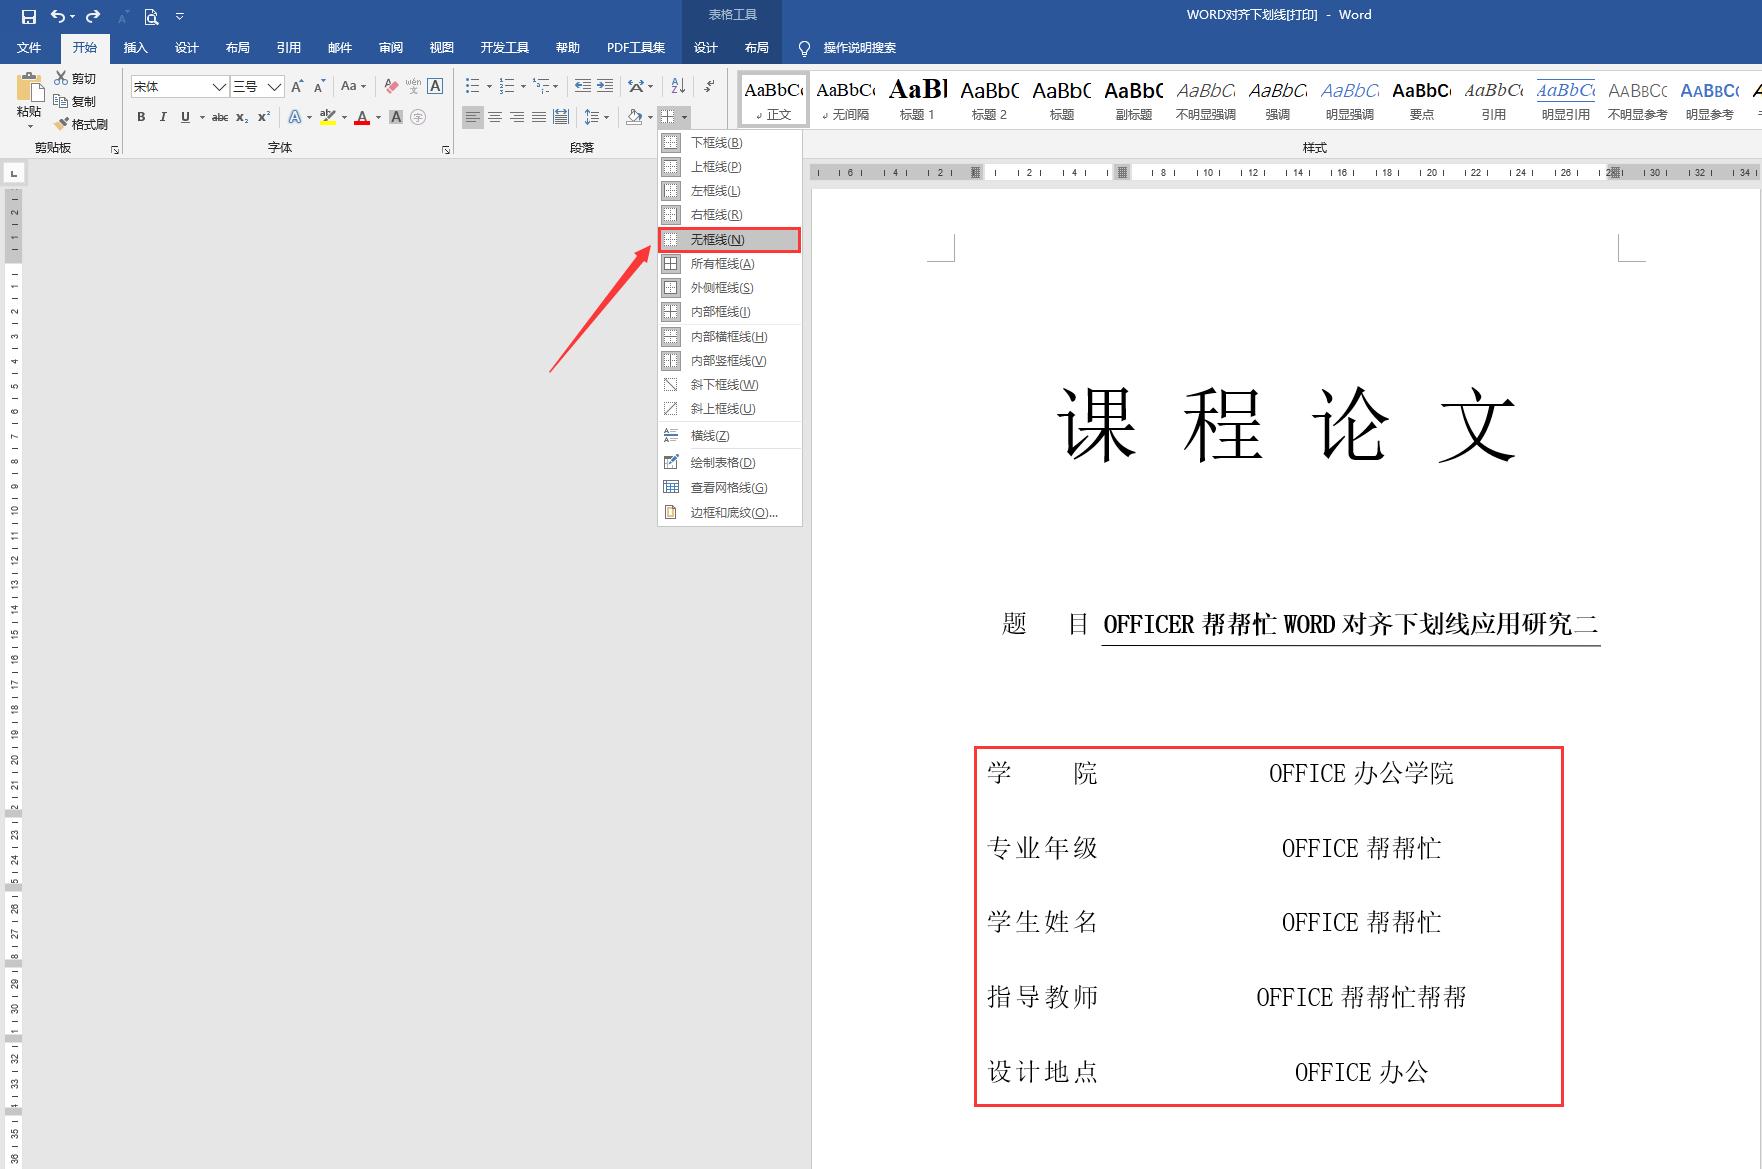Screen dimensions: 1762x1169
Task: Click the 字符底纹 character shading icon
Action: point(396,117)
